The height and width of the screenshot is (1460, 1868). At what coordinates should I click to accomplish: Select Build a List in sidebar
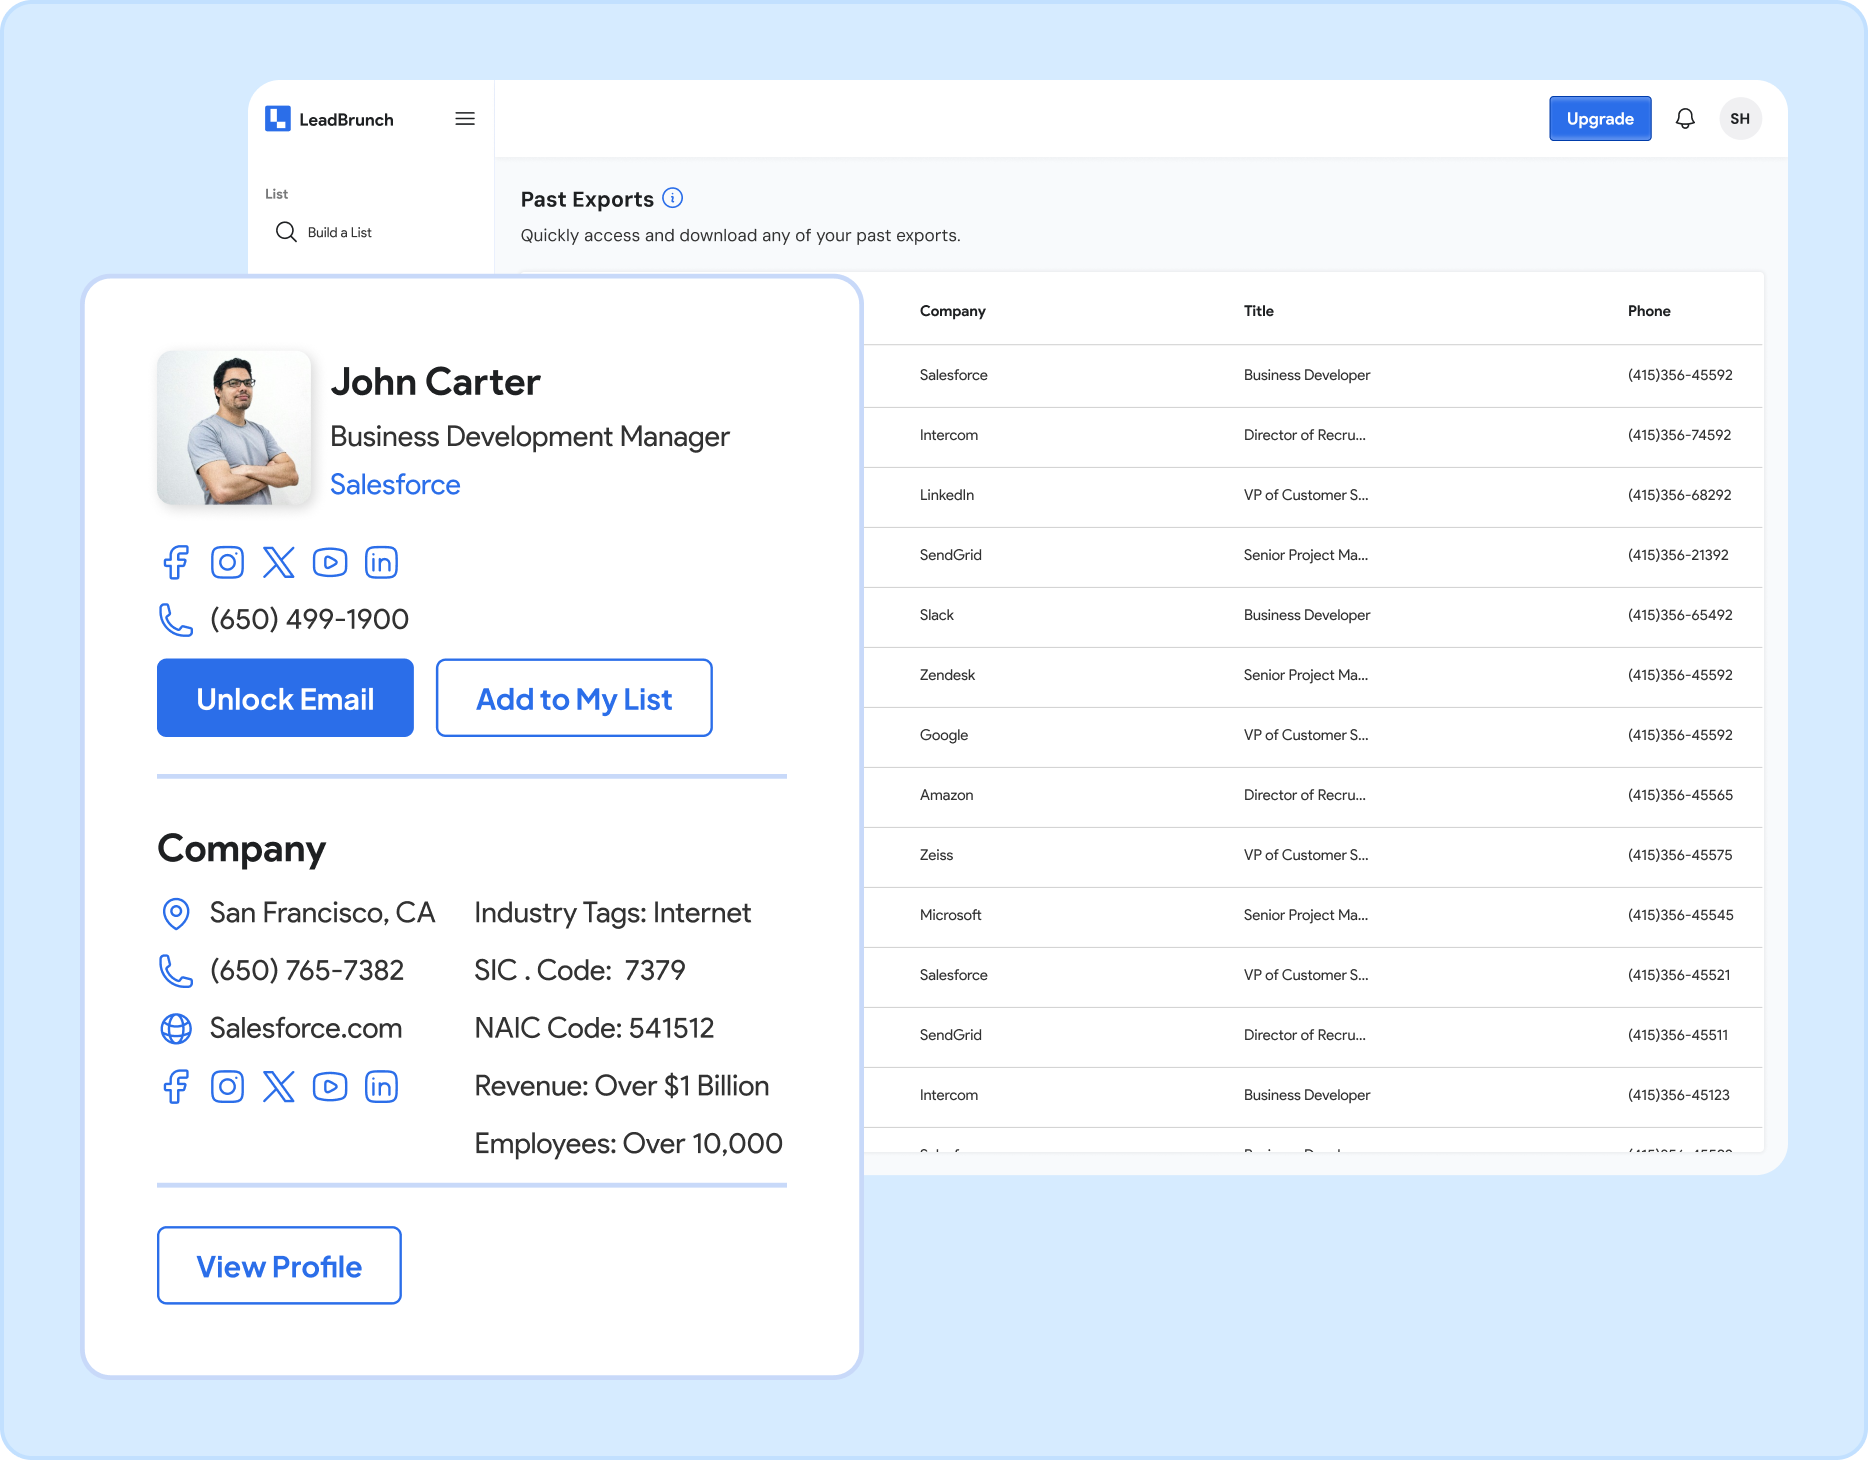[x=339, y=232]
